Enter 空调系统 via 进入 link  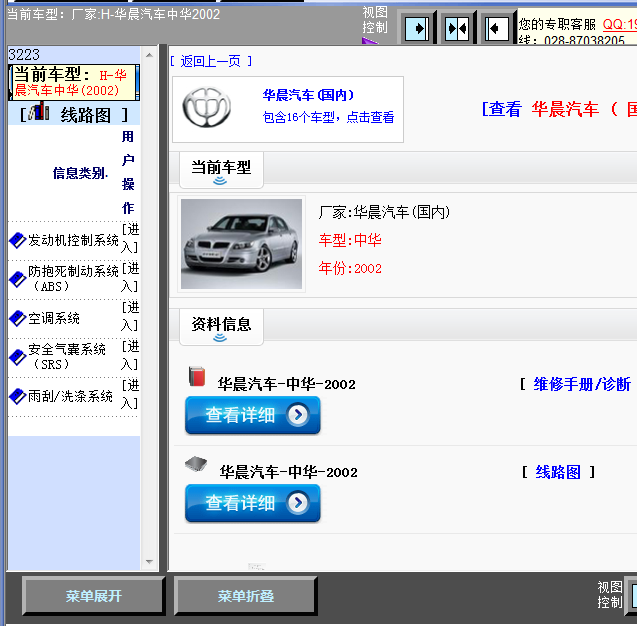click(130, 316)
